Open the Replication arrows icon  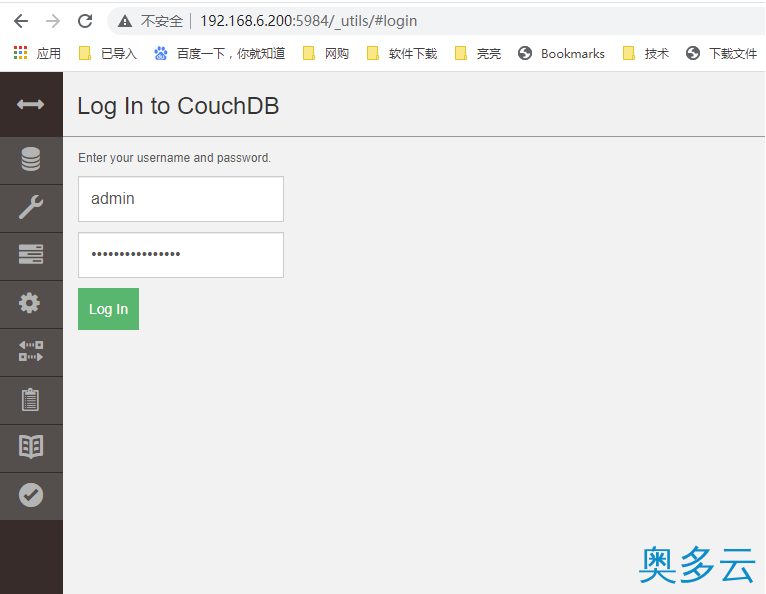(31, 351)
